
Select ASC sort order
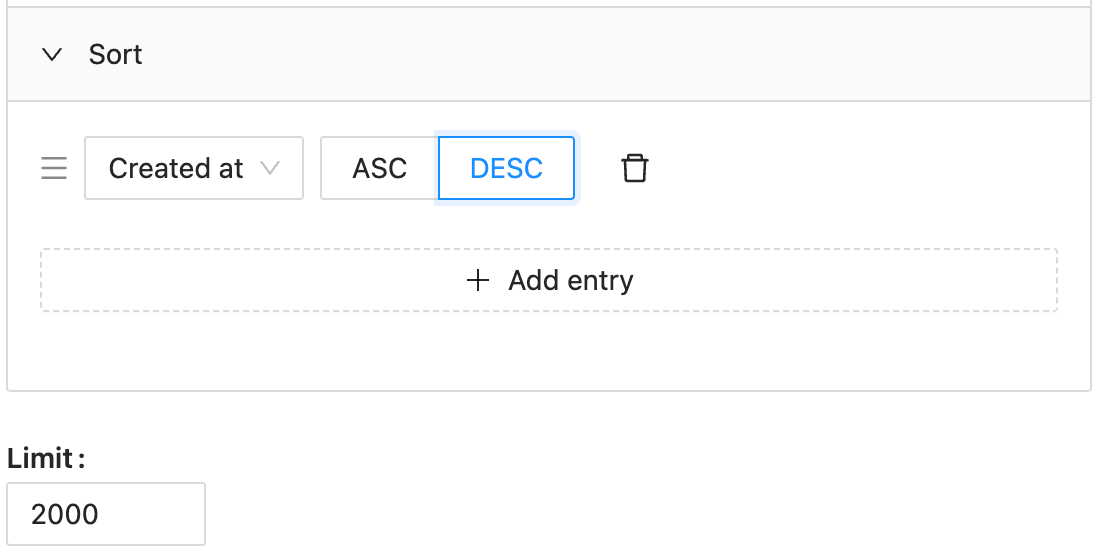pos(380,168)
